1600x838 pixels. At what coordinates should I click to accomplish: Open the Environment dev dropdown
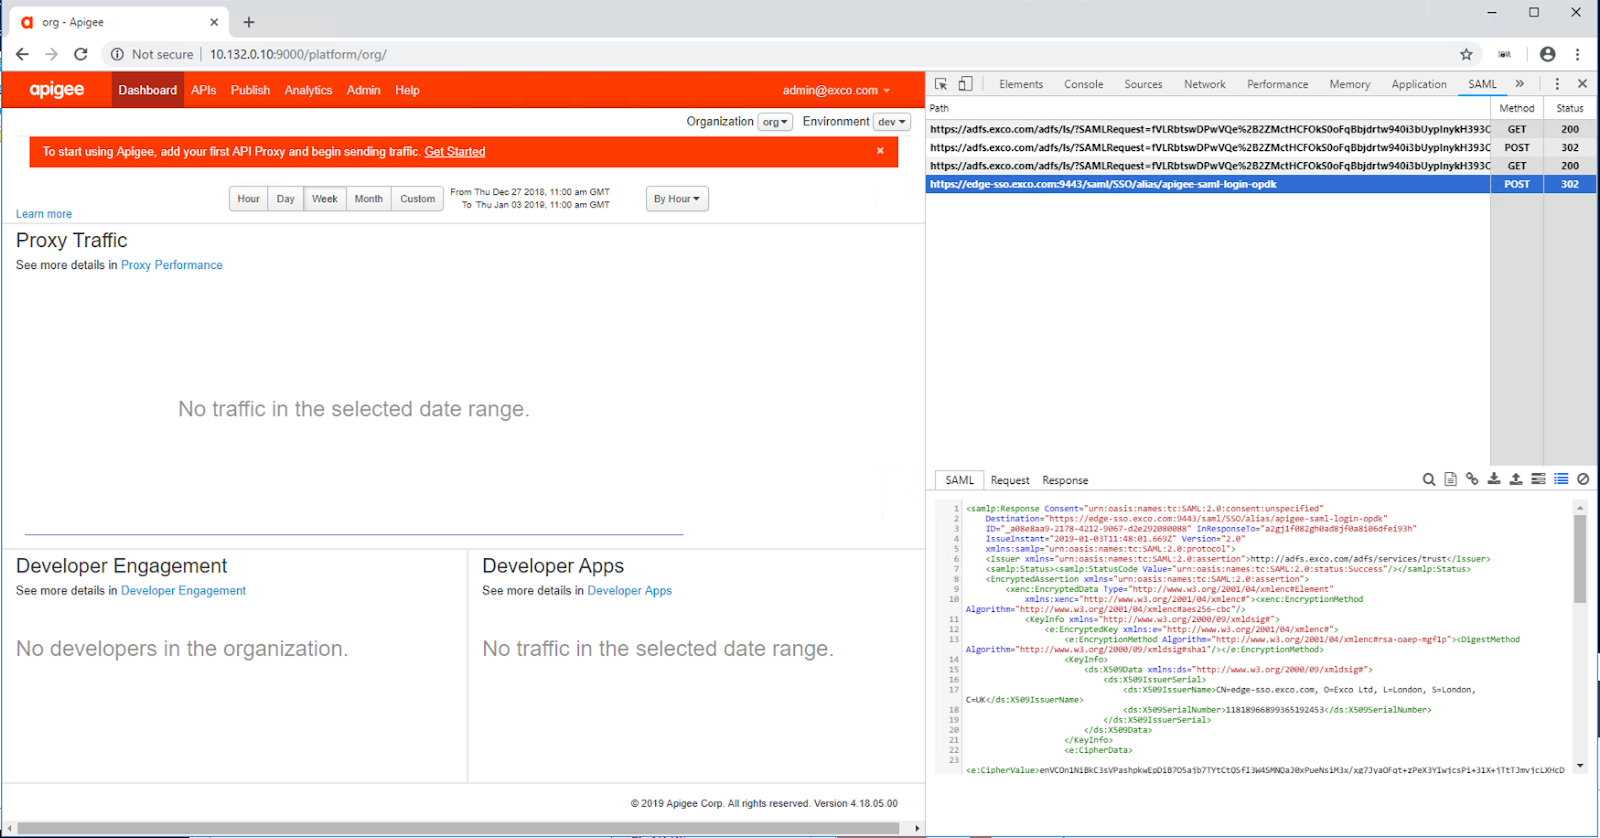tap(891, 122)
